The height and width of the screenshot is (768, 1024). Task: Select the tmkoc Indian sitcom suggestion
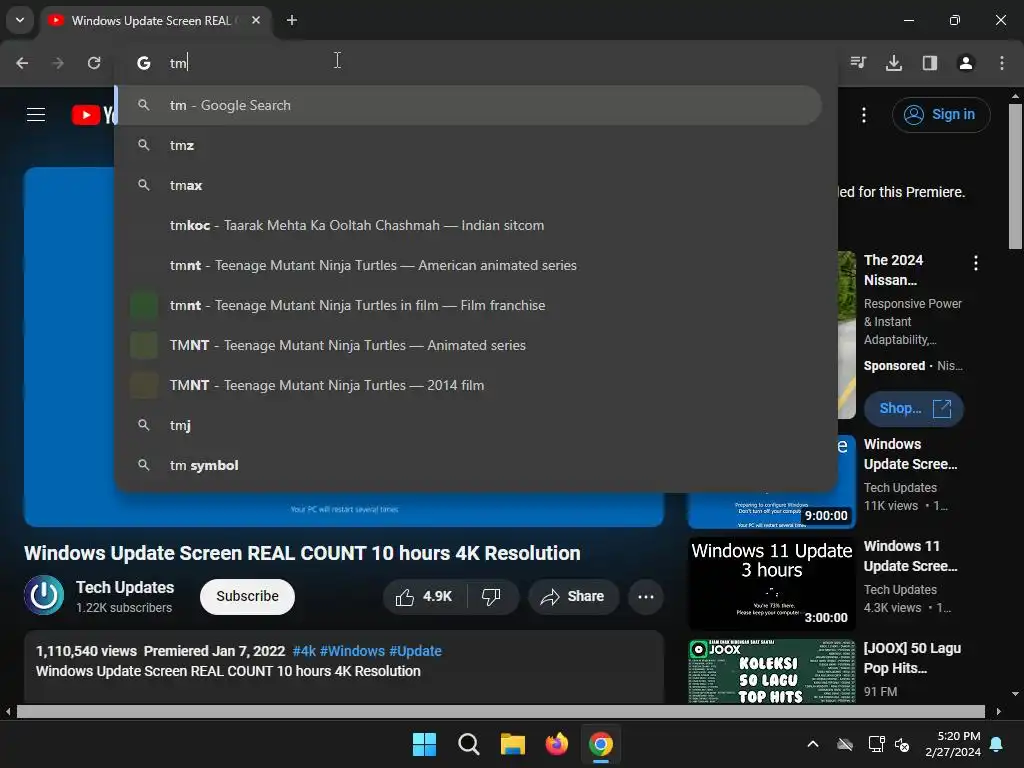468,225
